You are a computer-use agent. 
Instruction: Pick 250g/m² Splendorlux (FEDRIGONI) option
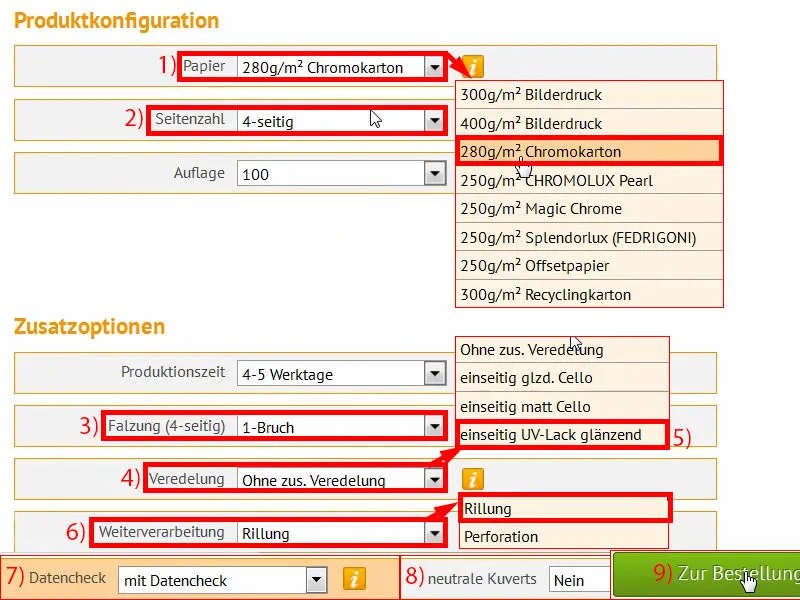pyautogui.click(x=589, y=237)
